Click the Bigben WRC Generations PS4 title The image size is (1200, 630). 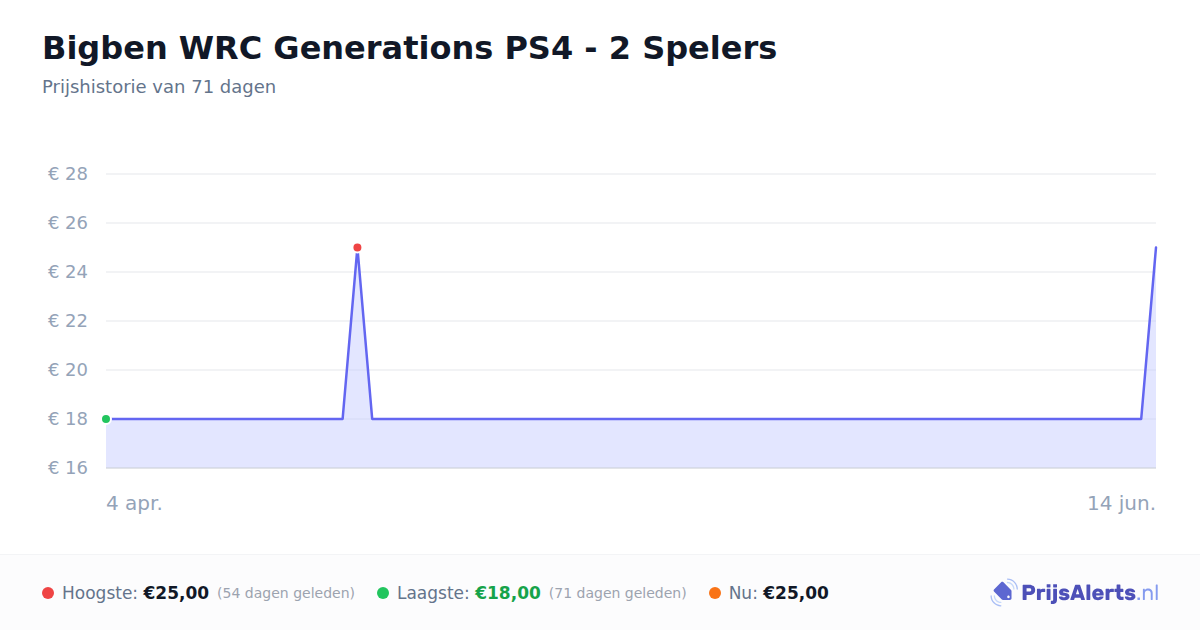pos(410,47)
